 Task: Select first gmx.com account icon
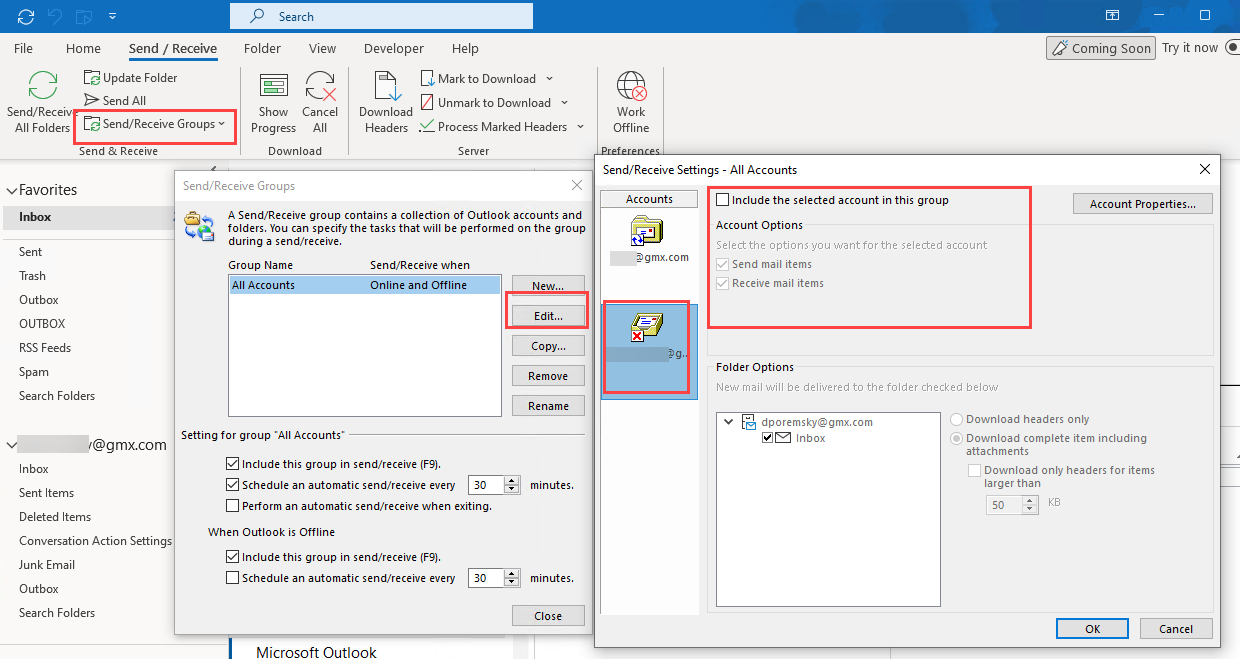[x=649, y=231]
